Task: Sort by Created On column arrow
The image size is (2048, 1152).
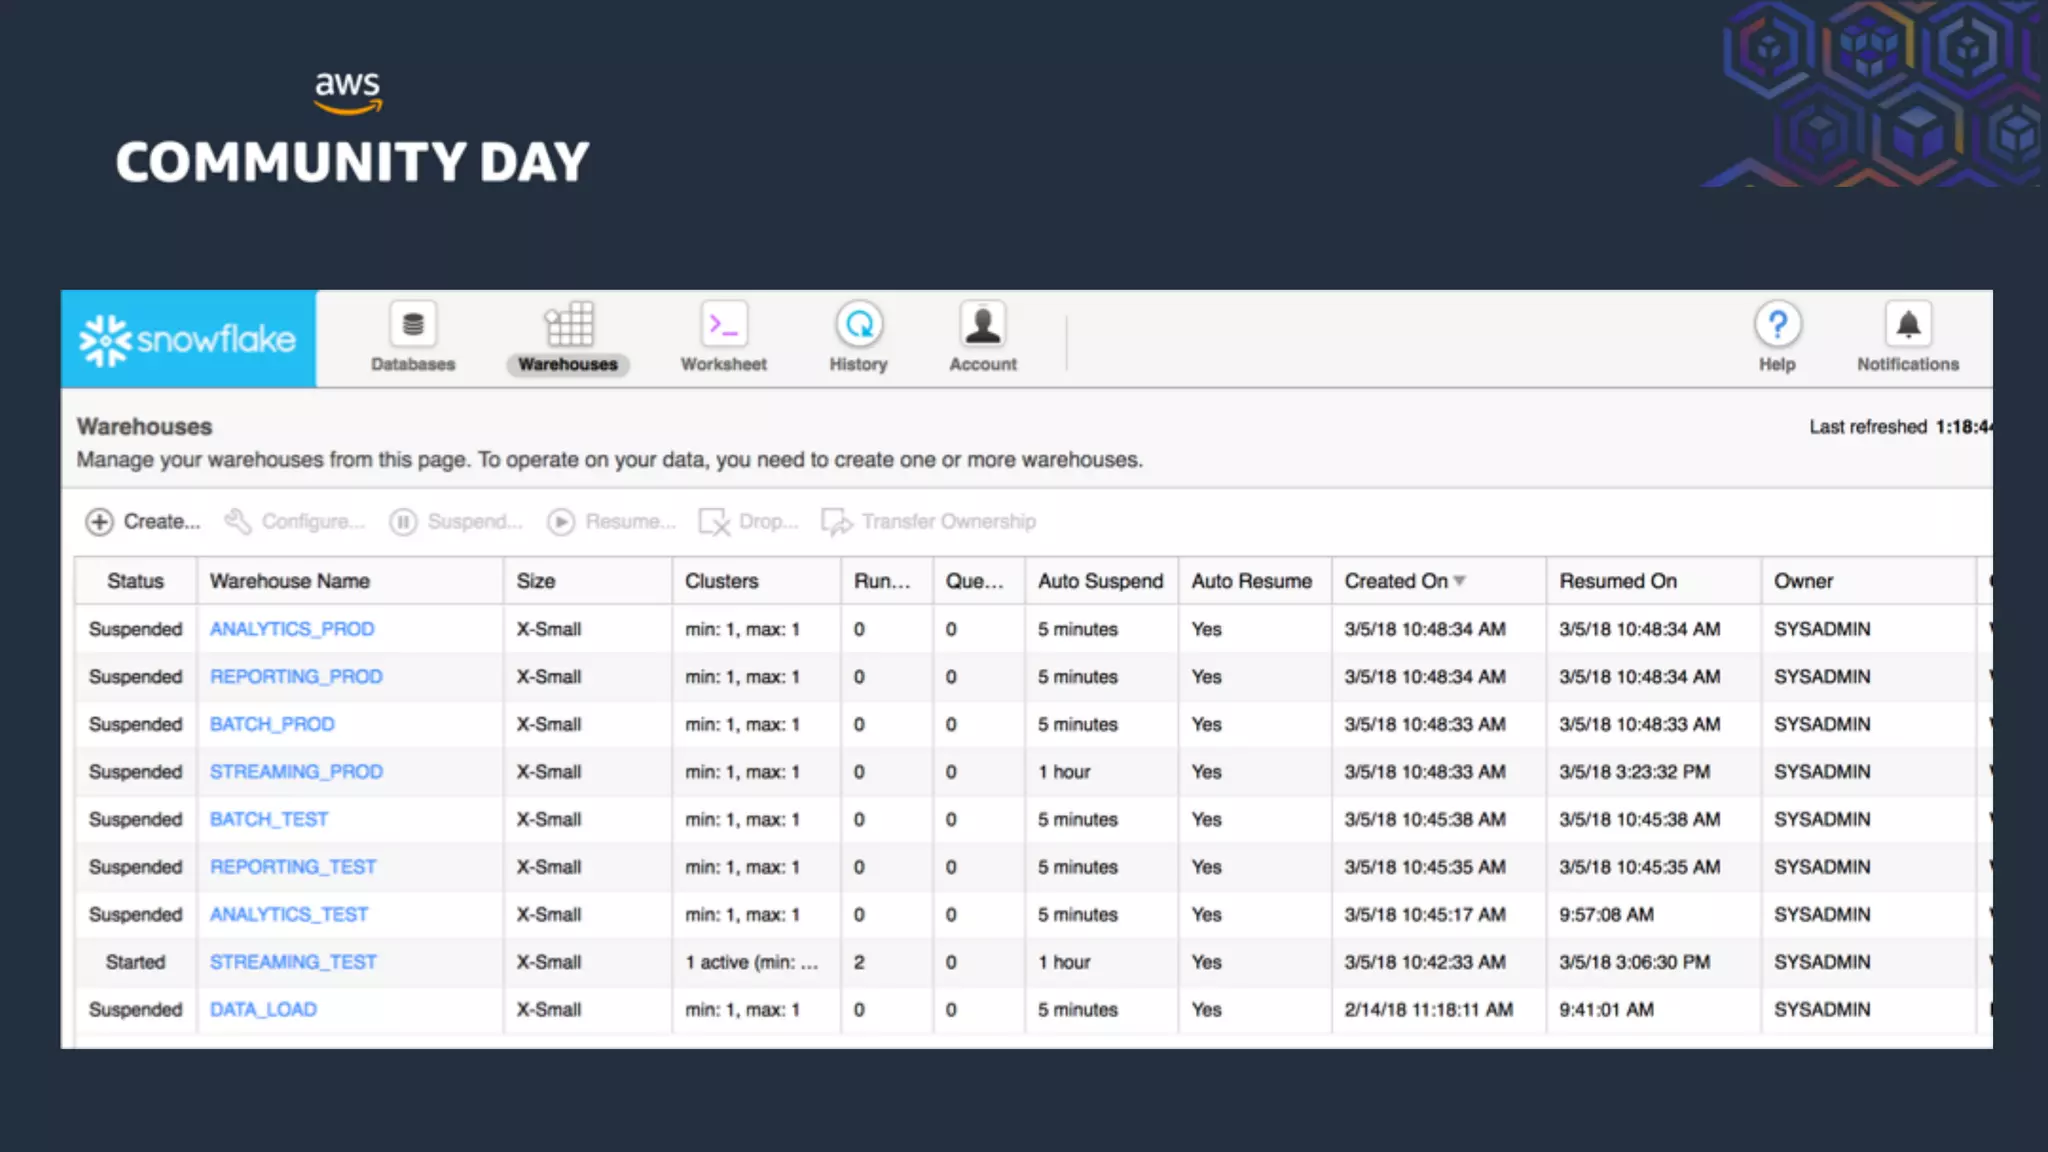Action: 1460,581
